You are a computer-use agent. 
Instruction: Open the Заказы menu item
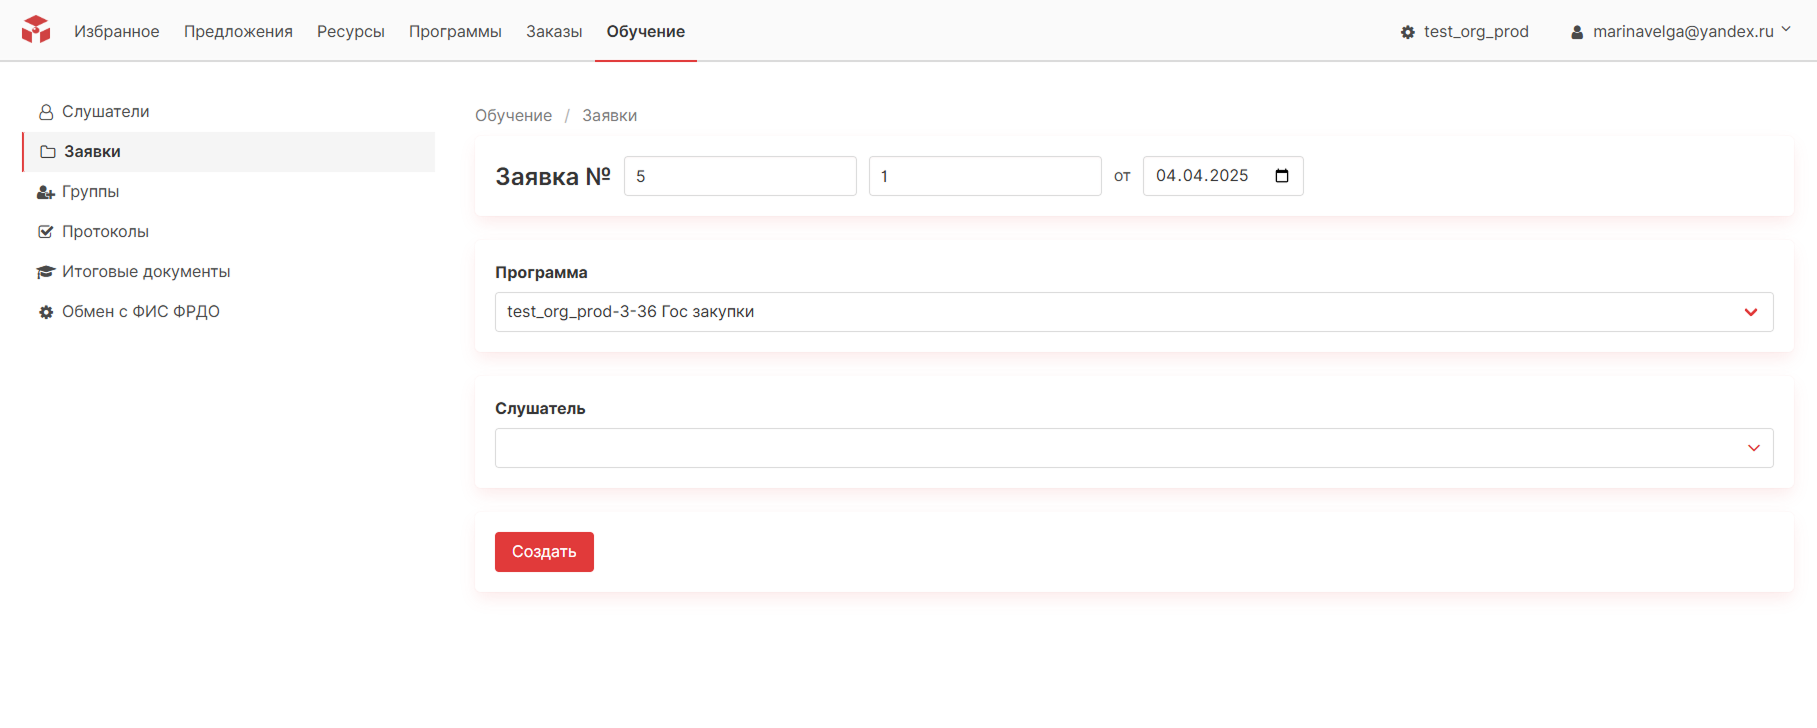554,32
